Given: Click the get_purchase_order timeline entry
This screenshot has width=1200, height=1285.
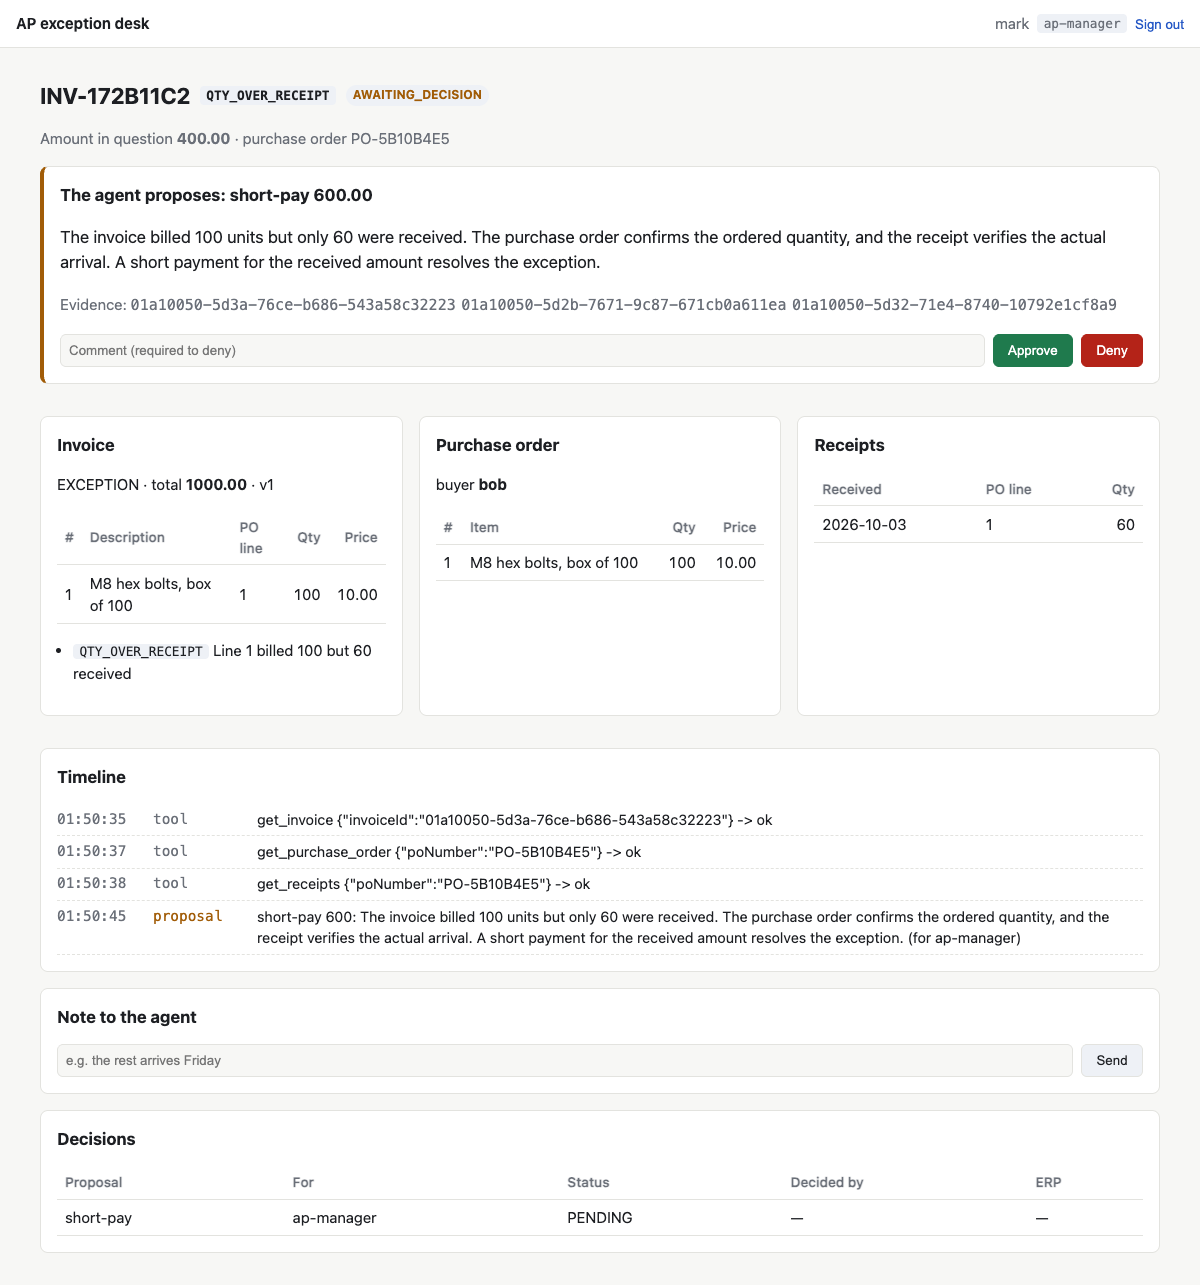Looking at the screenshot, I should tap(600, 852).
